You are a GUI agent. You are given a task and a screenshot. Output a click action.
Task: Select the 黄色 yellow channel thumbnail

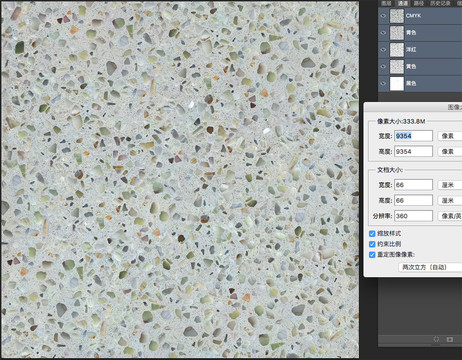397,67
